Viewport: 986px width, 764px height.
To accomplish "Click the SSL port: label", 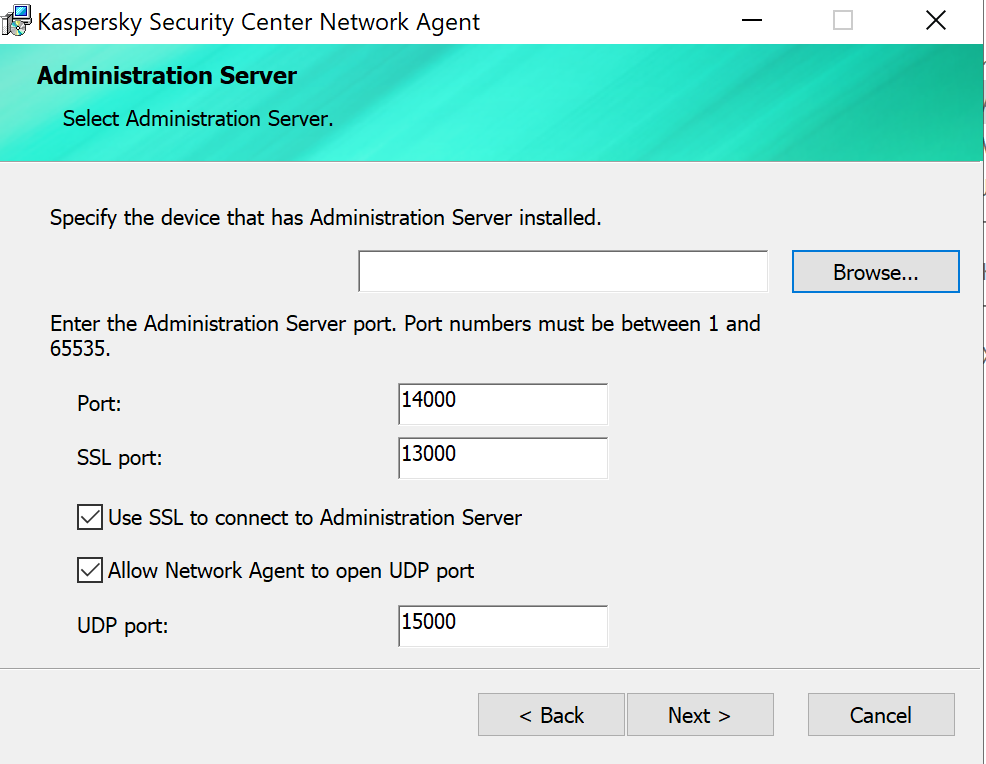I will pos(119,458).
